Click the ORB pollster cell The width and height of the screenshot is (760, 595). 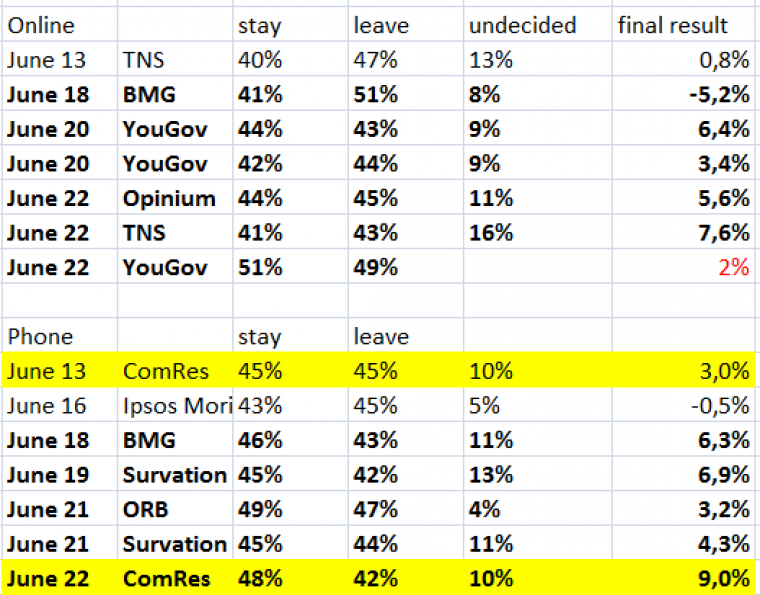click(175, 509)
